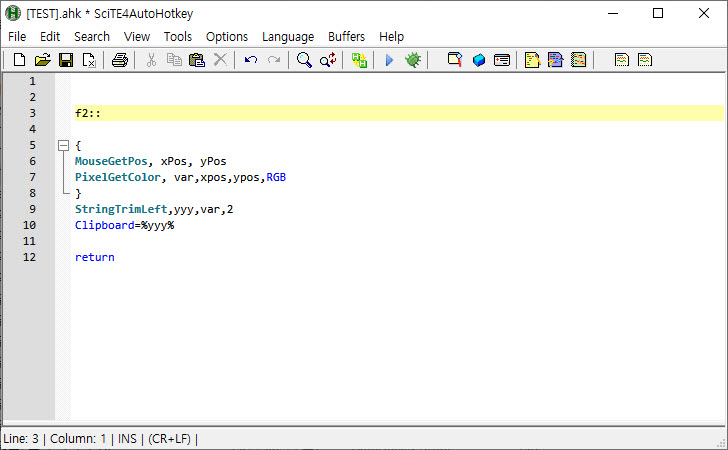This screenshot has width=728, height=450.
Task: Click line number 1 in the margin
Action: [32, 81]
